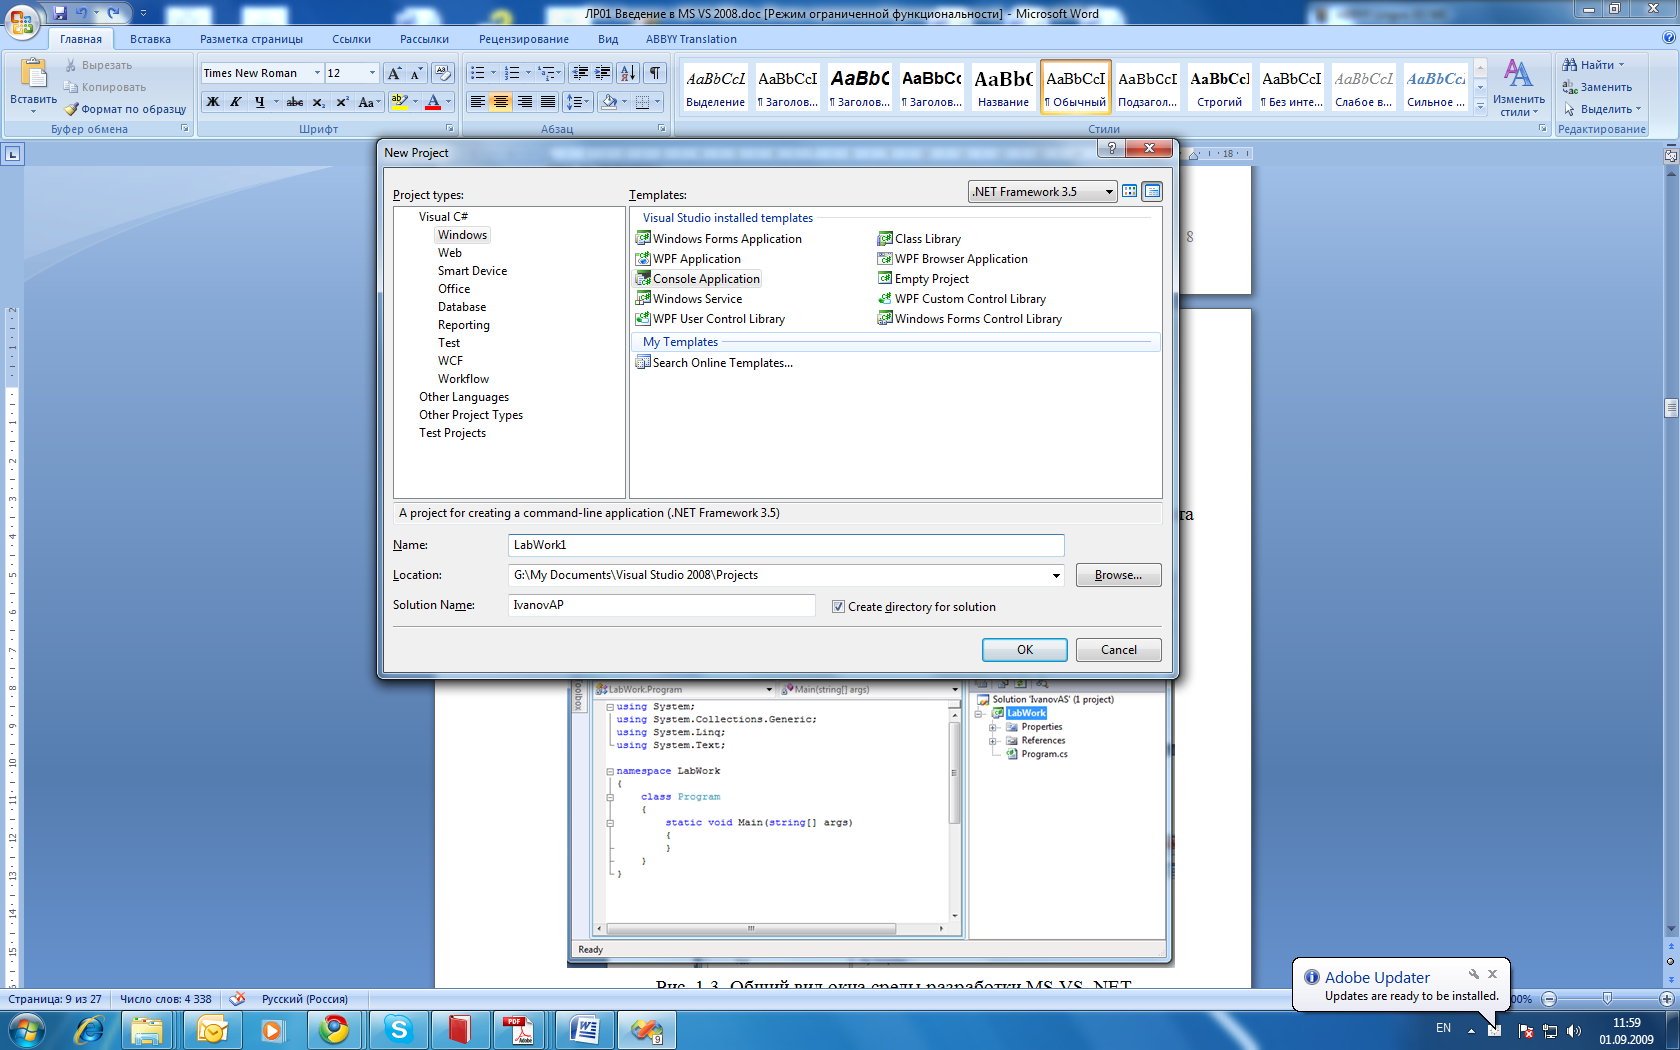Click the Grow Font icon
Image resolution: width=1680 pixels, height=1050 pixels.
pyautogui.click(x=394, y=73)
